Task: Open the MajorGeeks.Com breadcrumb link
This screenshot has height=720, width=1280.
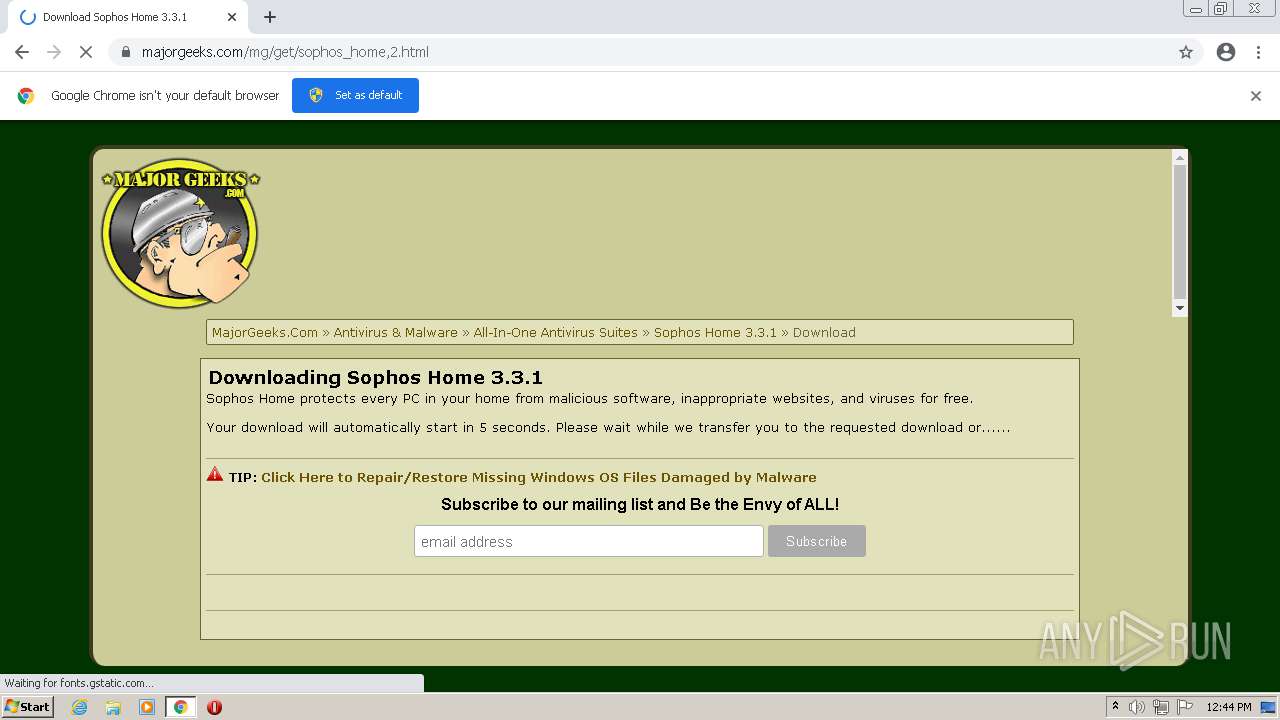Action: (265, 333)
